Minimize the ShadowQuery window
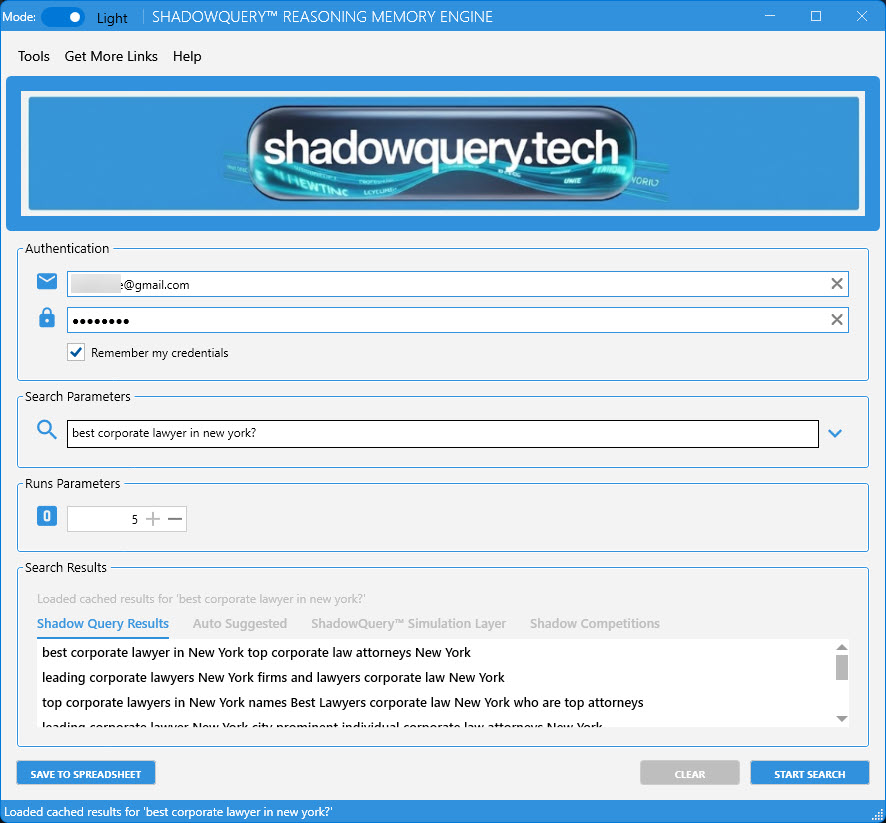The image size is (886, 823). pyautogui.click(x=770, y=16)
